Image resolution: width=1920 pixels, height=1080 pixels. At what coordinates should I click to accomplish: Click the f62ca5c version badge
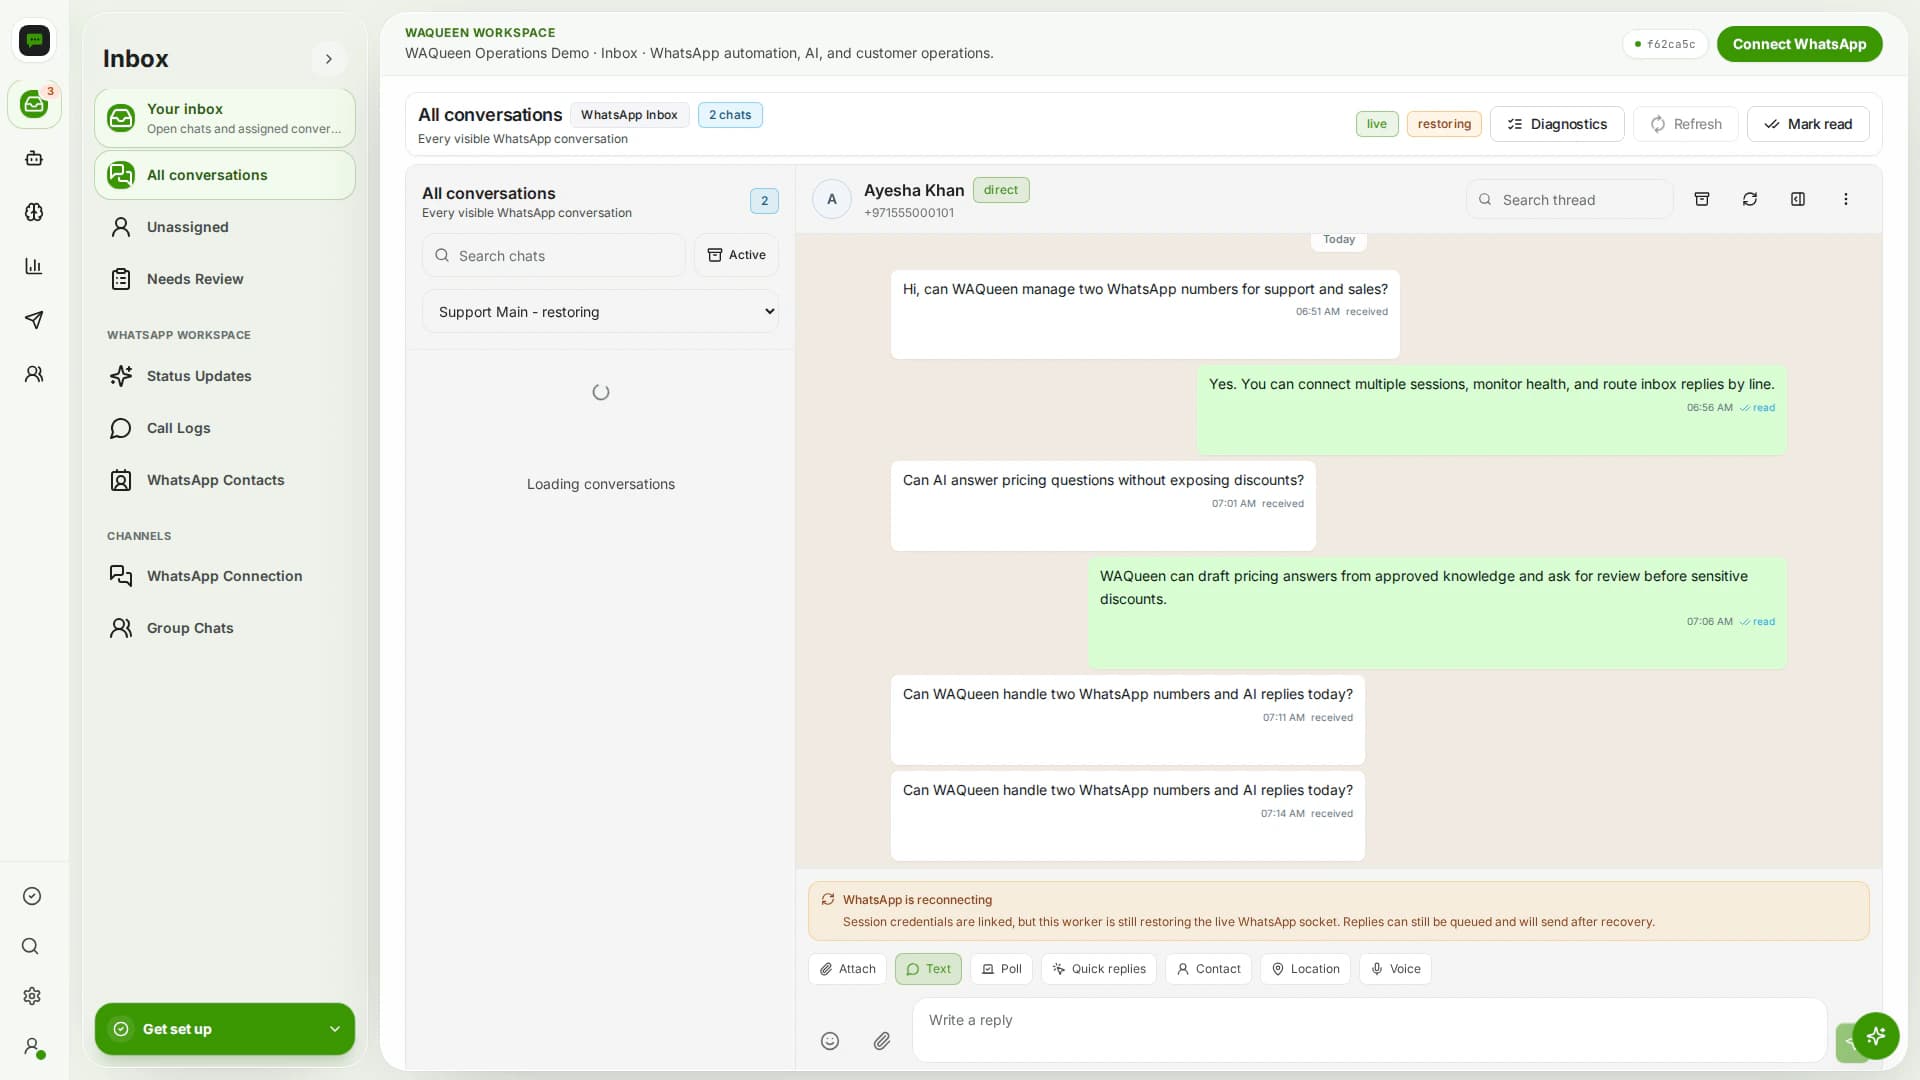pos(1664,44)
